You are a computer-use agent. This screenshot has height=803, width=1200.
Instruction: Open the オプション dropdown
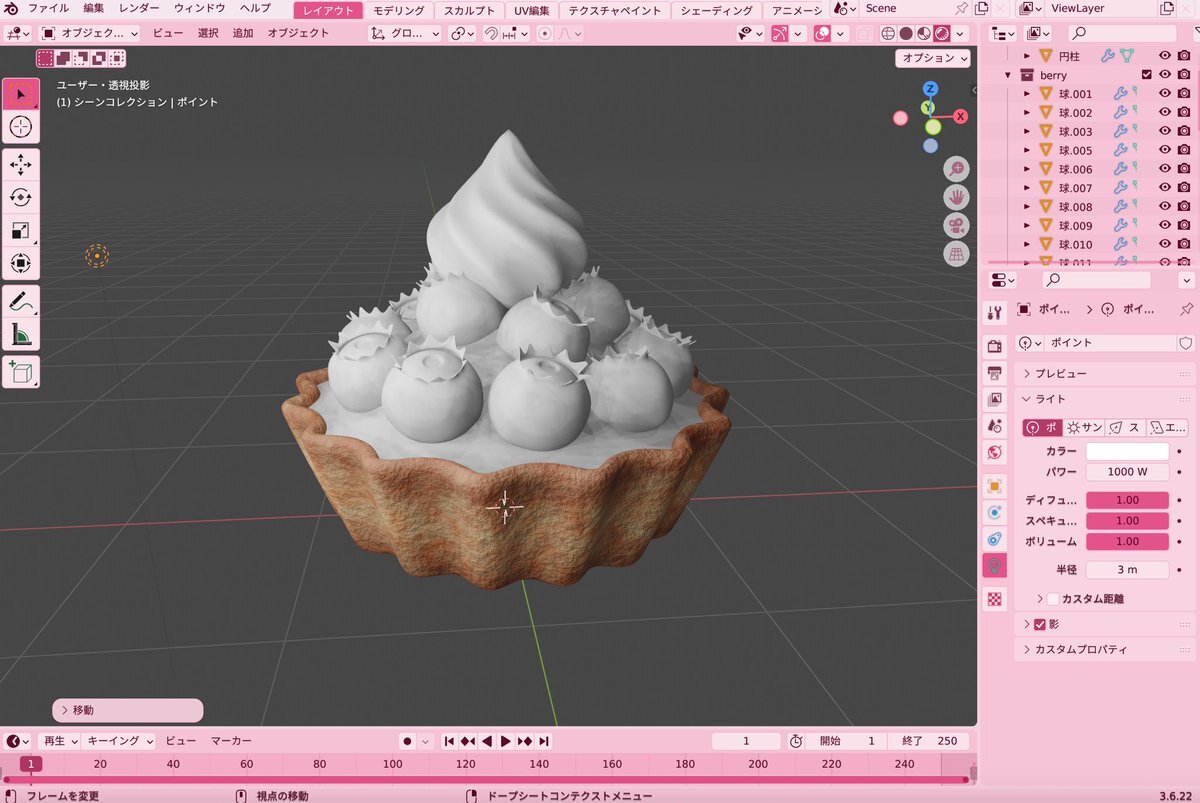[934, 58]
